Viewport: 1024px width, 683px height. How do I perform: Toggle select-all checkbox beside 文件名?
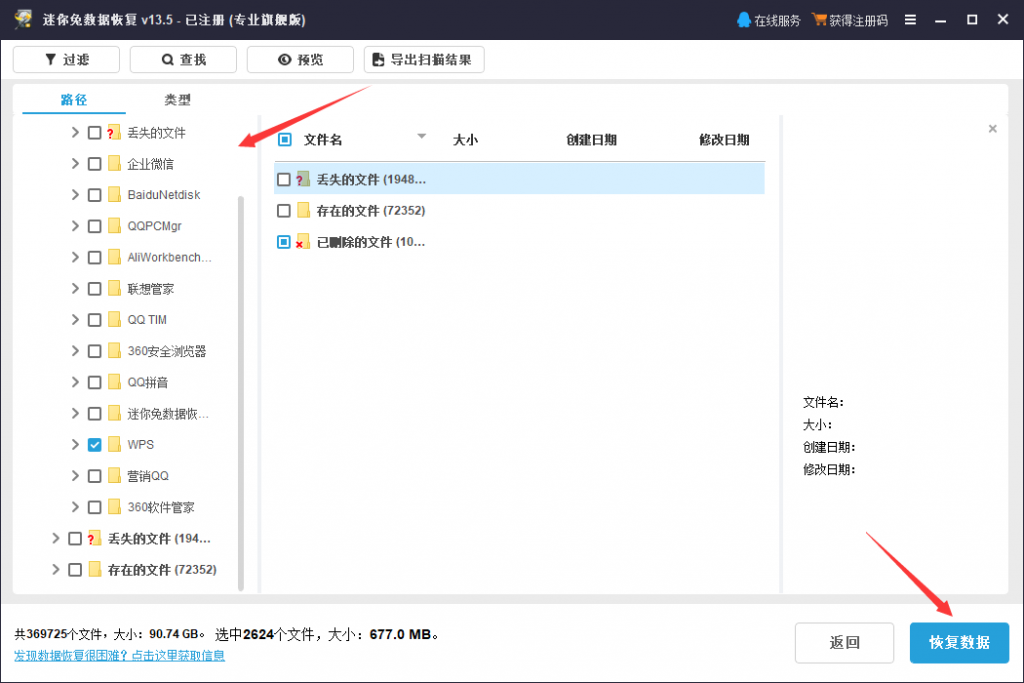[x=285, y=139]
